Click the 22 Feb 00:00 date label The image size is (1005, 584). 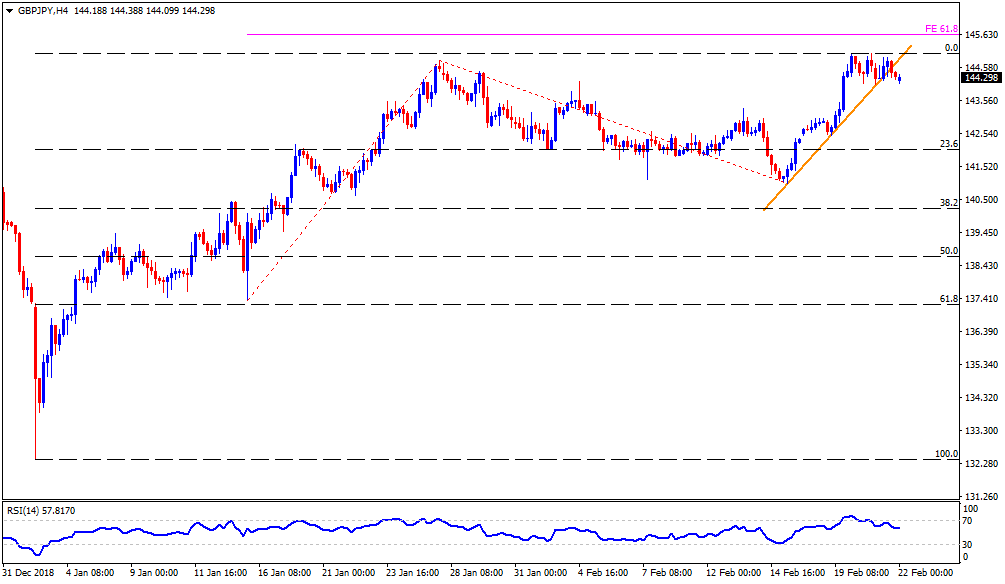pos(926,574)
